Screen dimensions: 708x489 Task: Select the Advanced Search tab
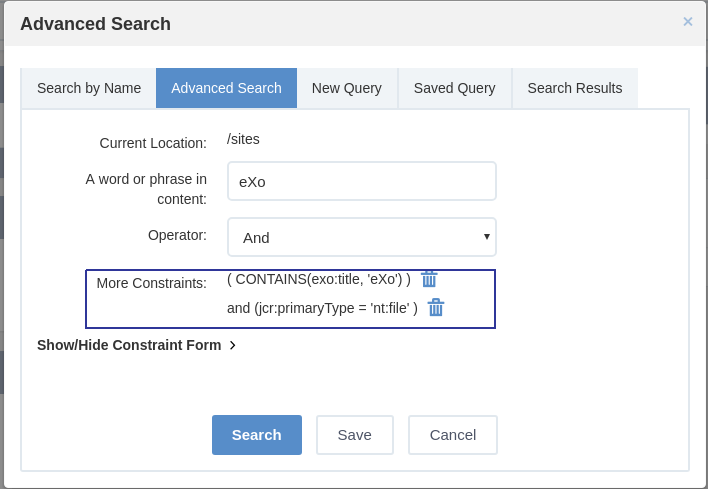[x=226, y=88]
